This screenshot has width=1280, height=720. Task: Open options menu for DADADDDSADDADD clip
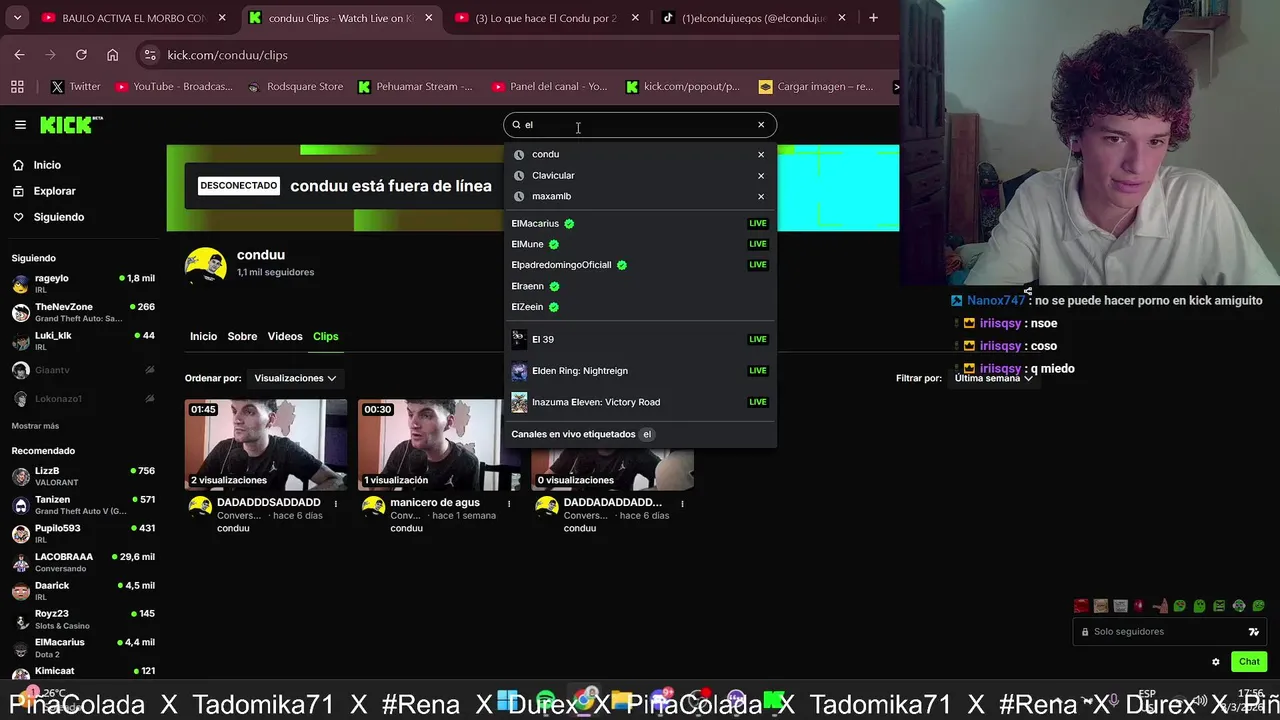[336, 504]
